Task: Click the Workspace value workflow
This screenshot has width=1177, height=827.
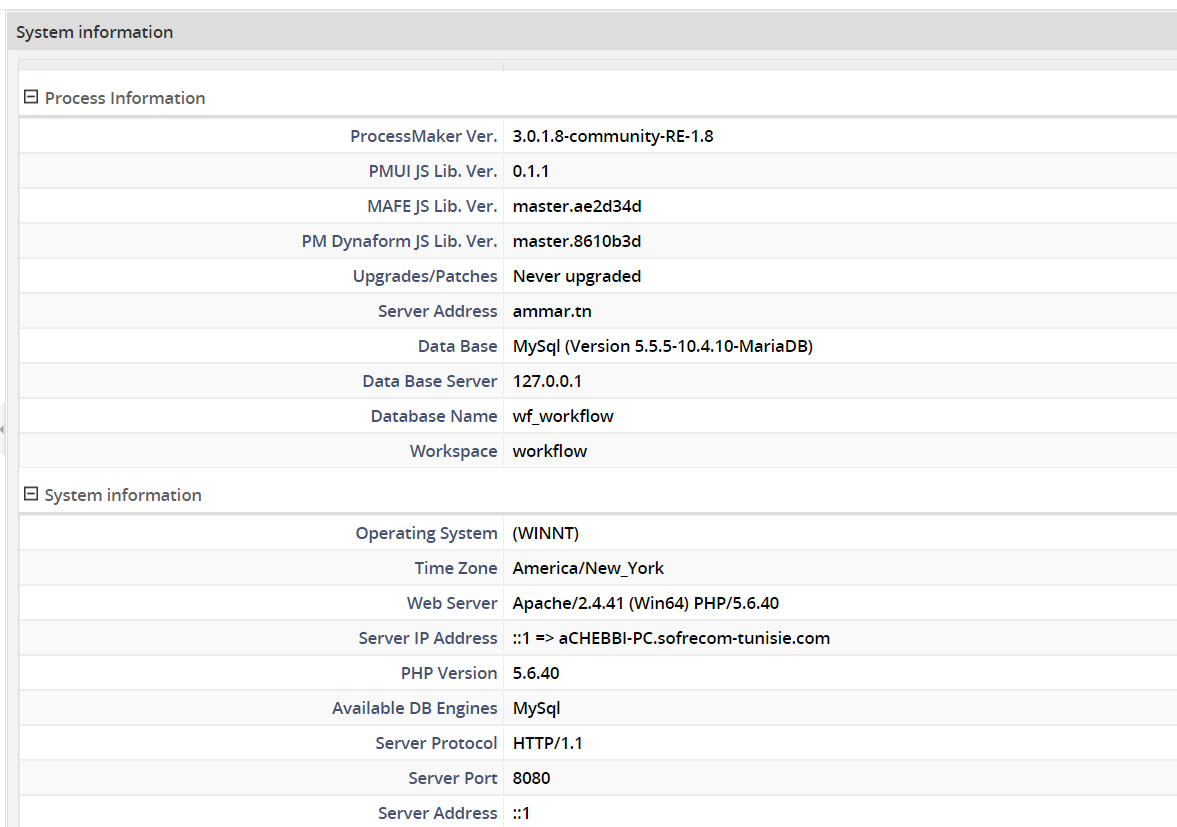Action: (549, 450)
